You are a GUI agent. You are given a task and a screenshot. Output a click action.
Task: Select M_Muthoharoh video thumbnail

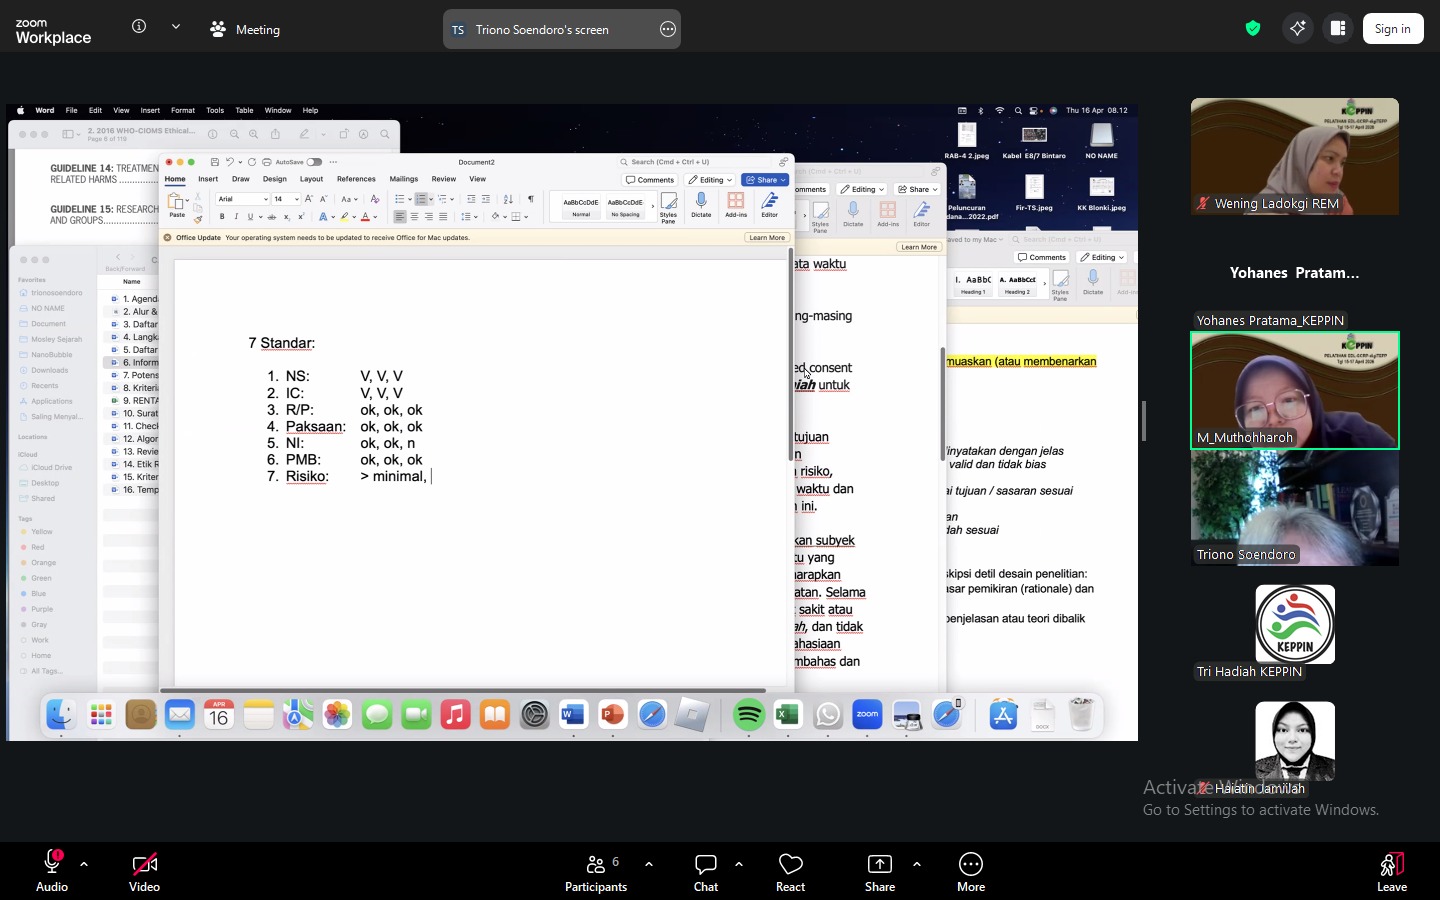[x=1294, y=390]
